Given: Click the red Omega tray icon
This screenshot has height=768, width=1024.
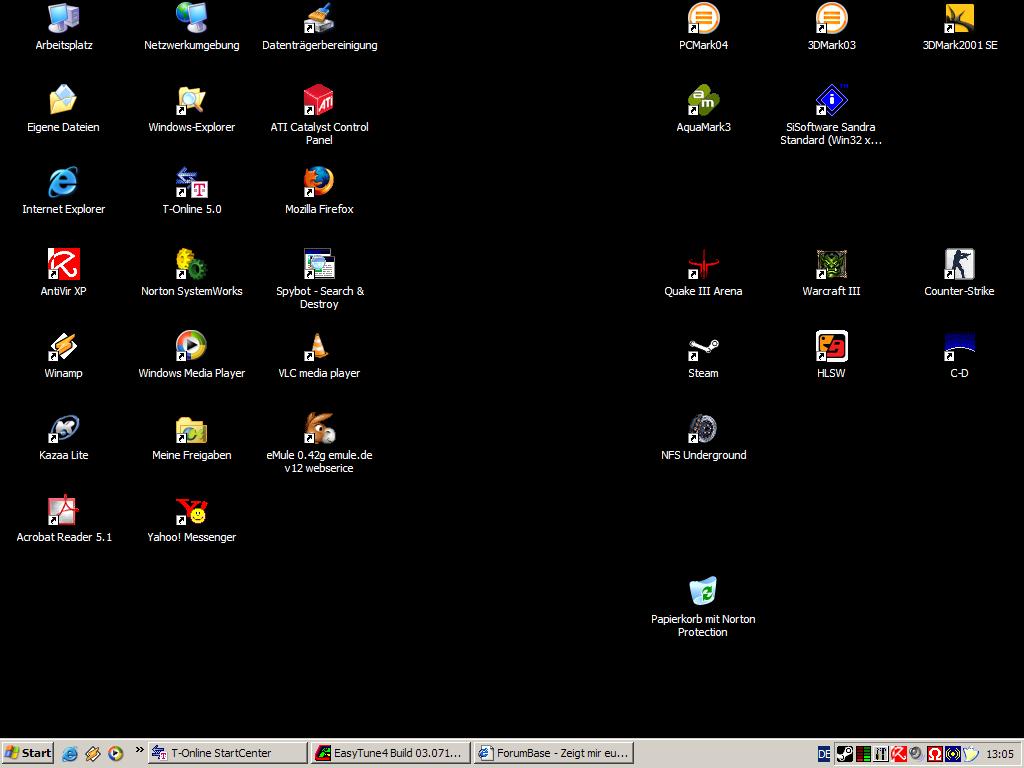Looking at the screenshot, I should pyautogui.click(x=935, y=754).
